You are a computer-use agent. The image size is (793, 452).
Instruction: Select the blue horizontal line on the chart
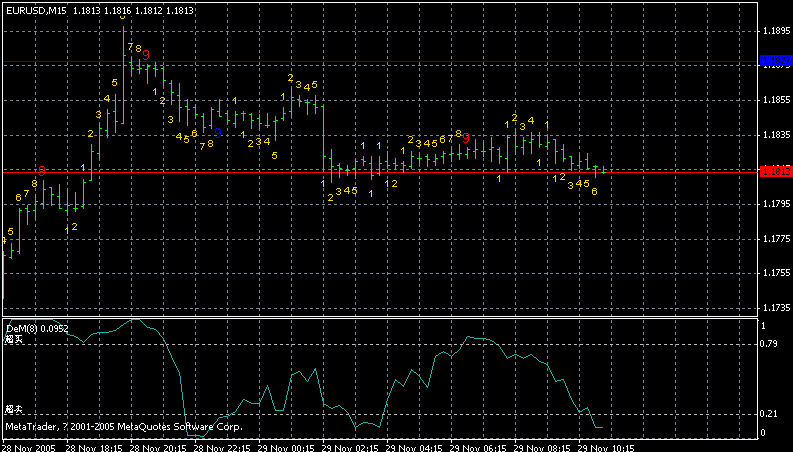(x=400, y=62)
